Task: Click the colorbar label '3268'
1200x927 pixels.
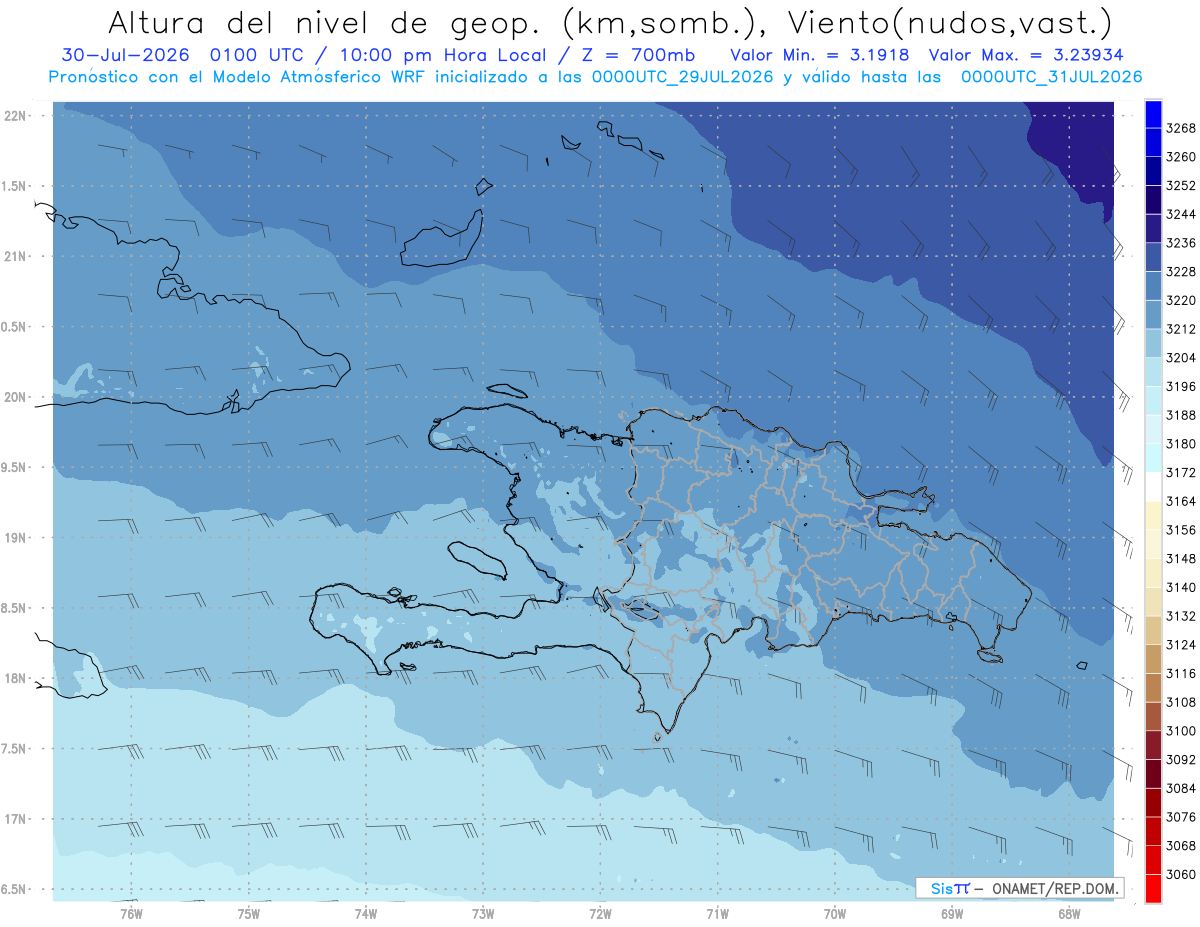Action: pos(1181,128)
